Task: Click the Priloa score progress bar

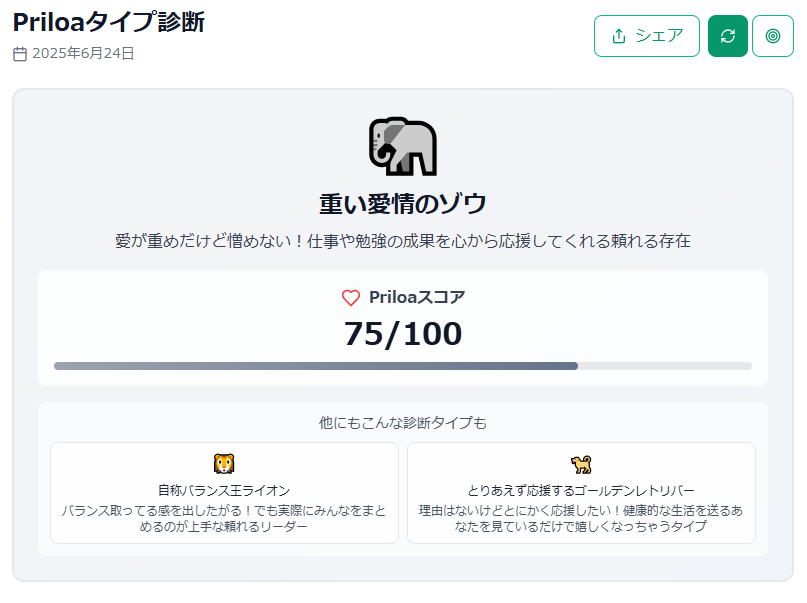Action: click(x=402, y=366)
